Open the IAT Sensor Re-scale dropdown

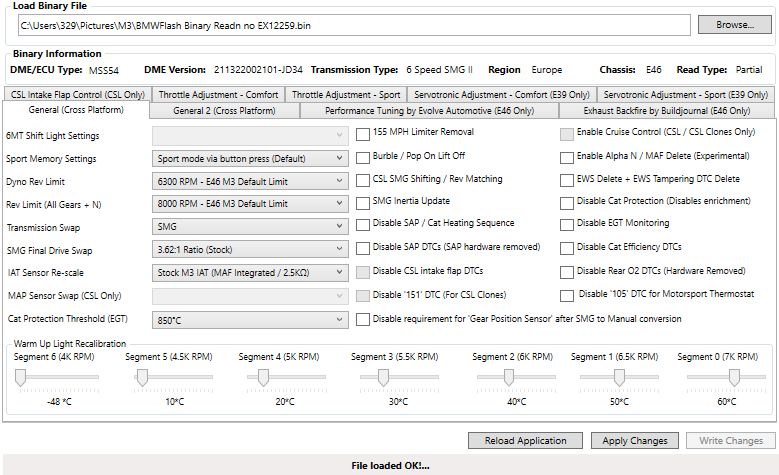point(250,272)
